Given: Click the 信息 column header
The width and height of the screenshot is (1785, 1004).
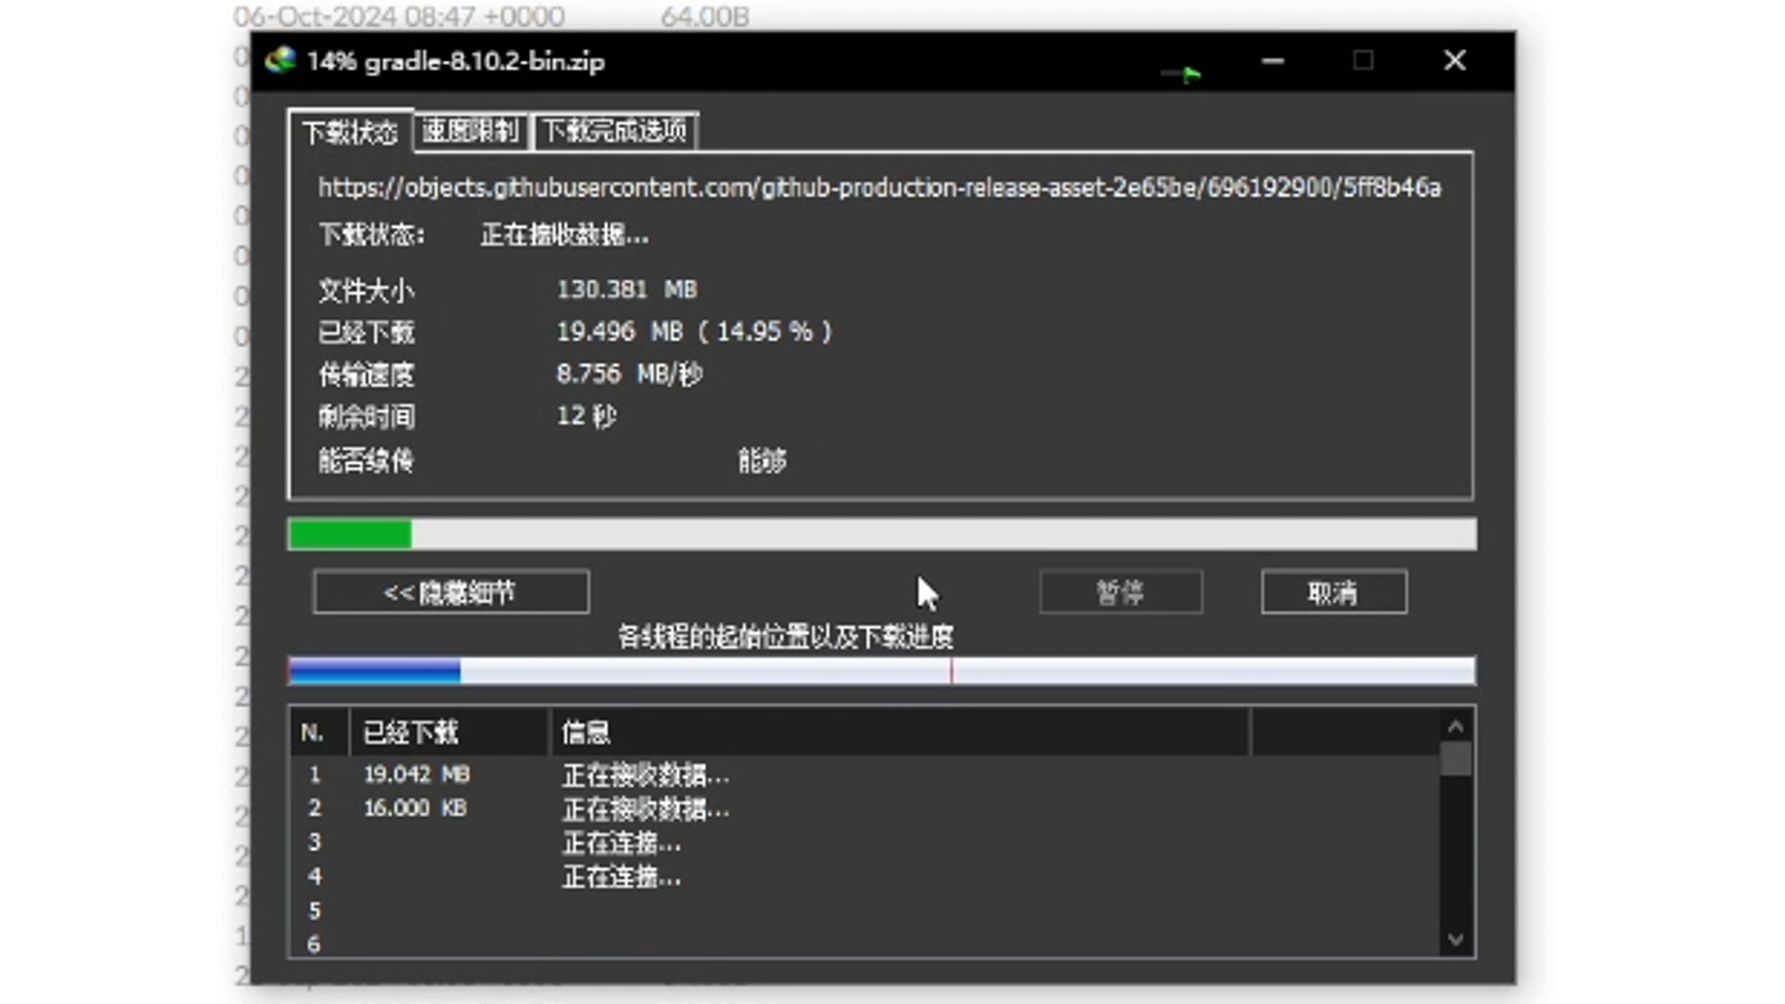Looking at the screenshot, I should tap(900, 733).
